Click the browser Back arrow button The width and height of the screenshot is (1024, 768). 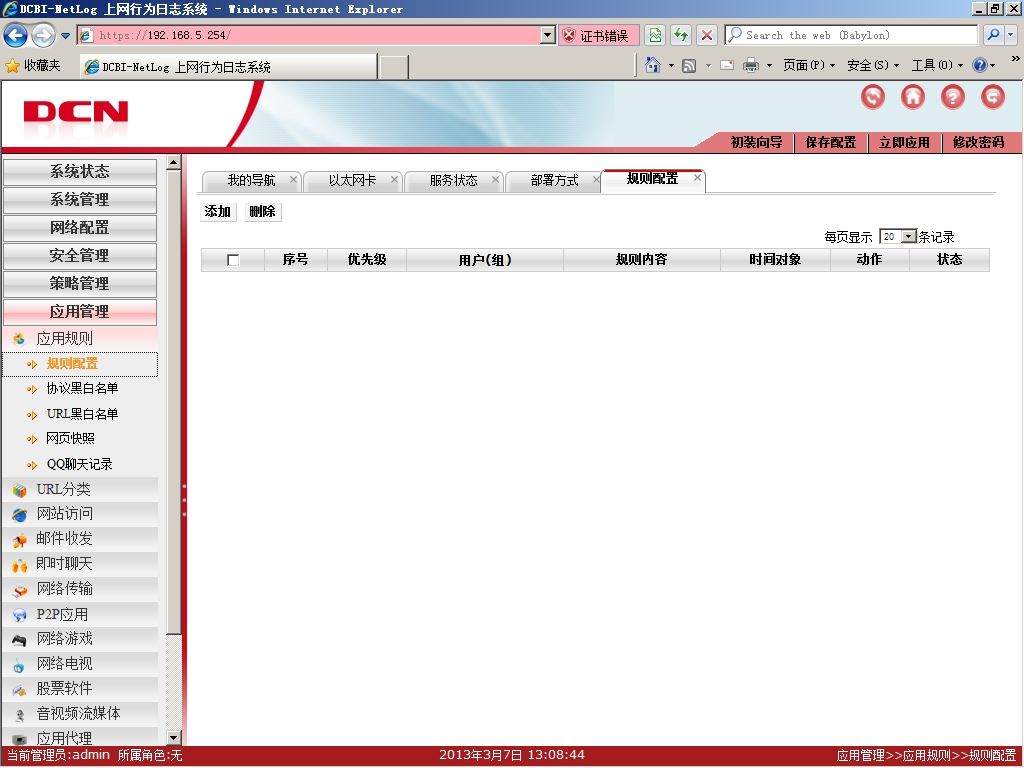[x=16, y=35]
